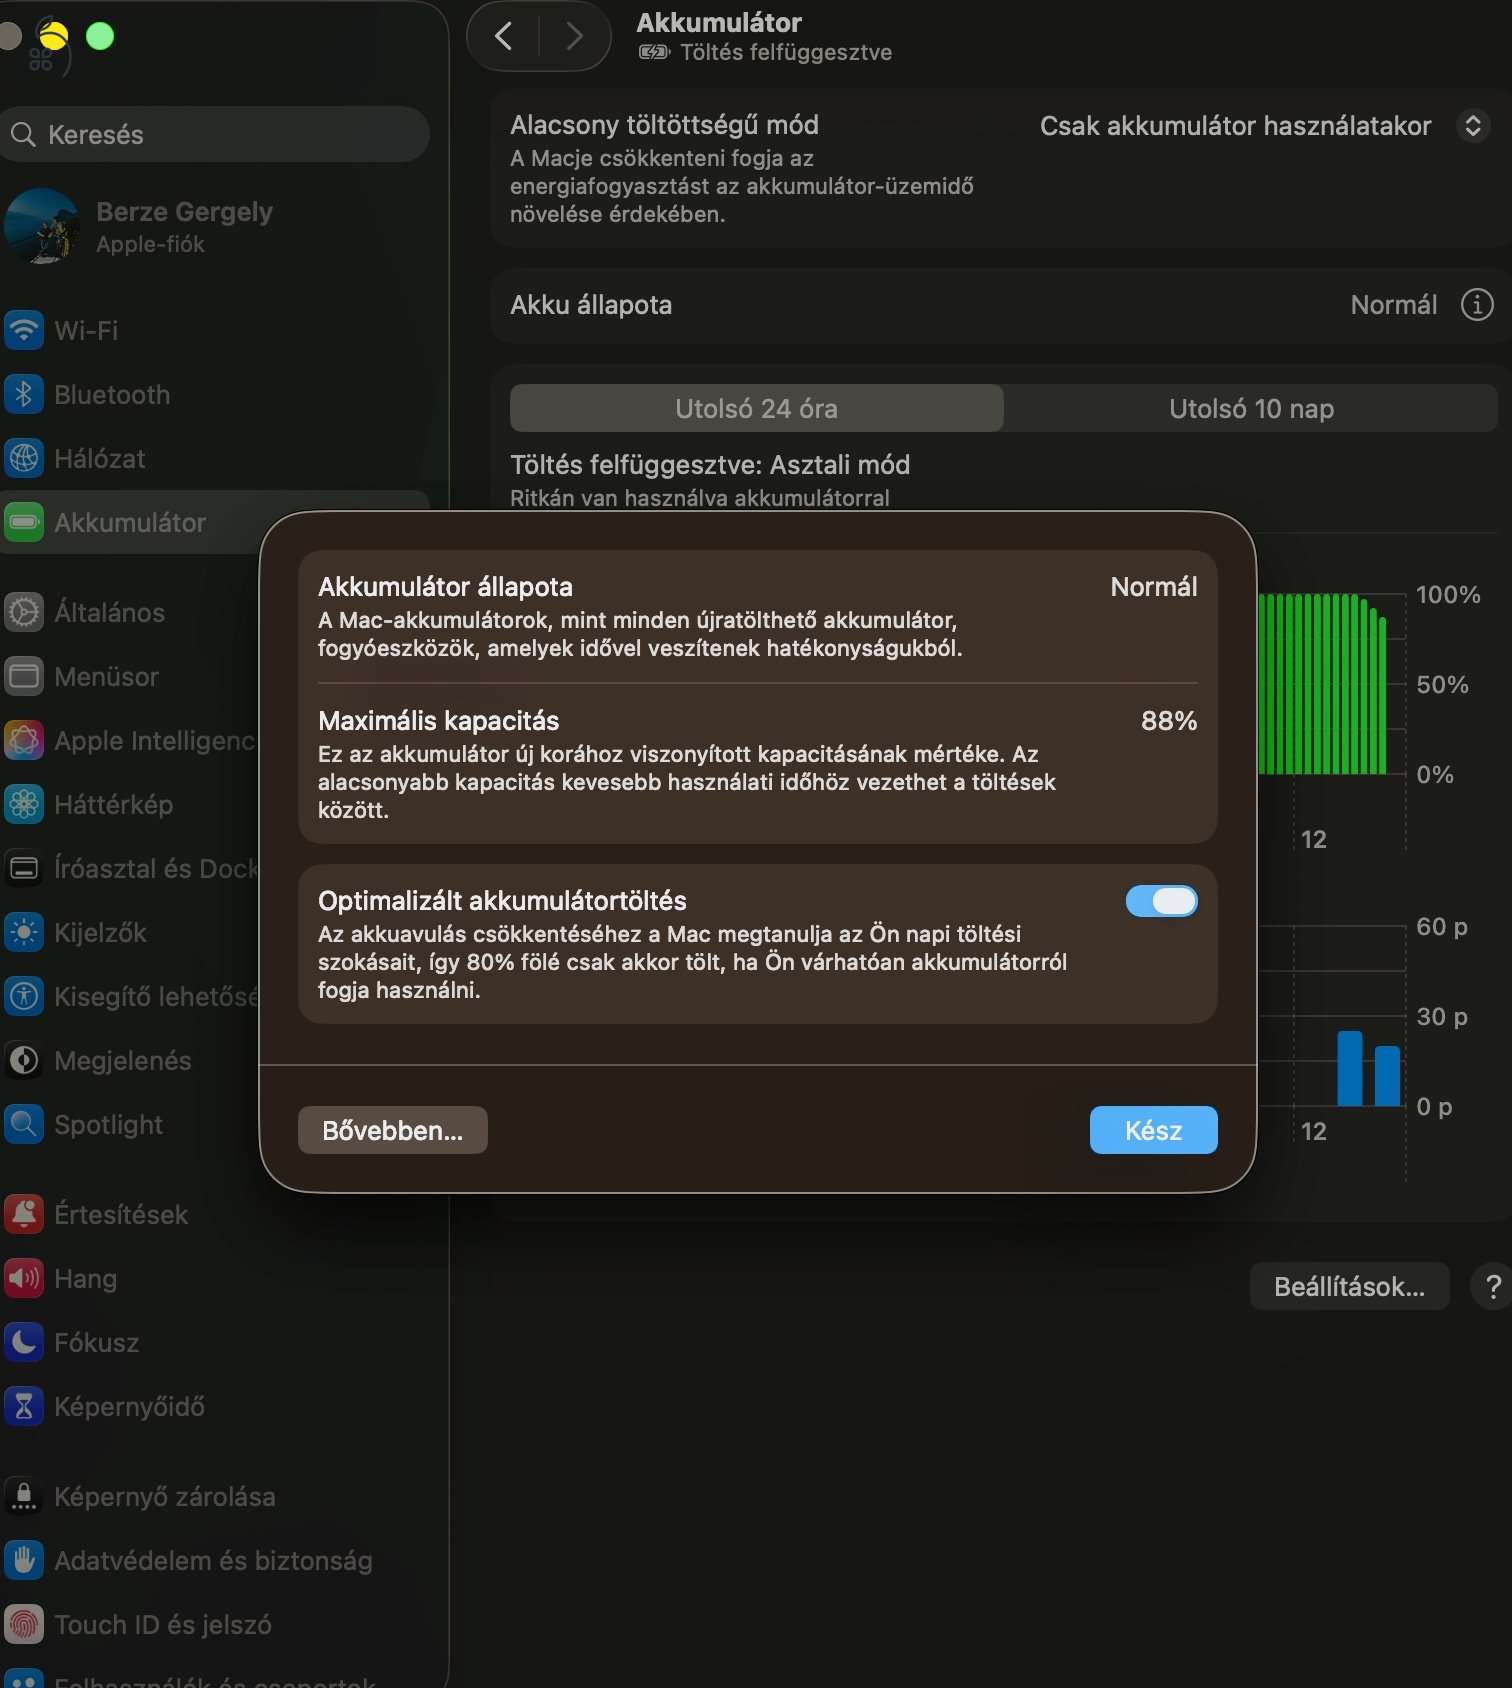This screenshot has height=1688, width=1512.
Task: Open the Hang speaker icon
Action: [x=24, y=1278]
